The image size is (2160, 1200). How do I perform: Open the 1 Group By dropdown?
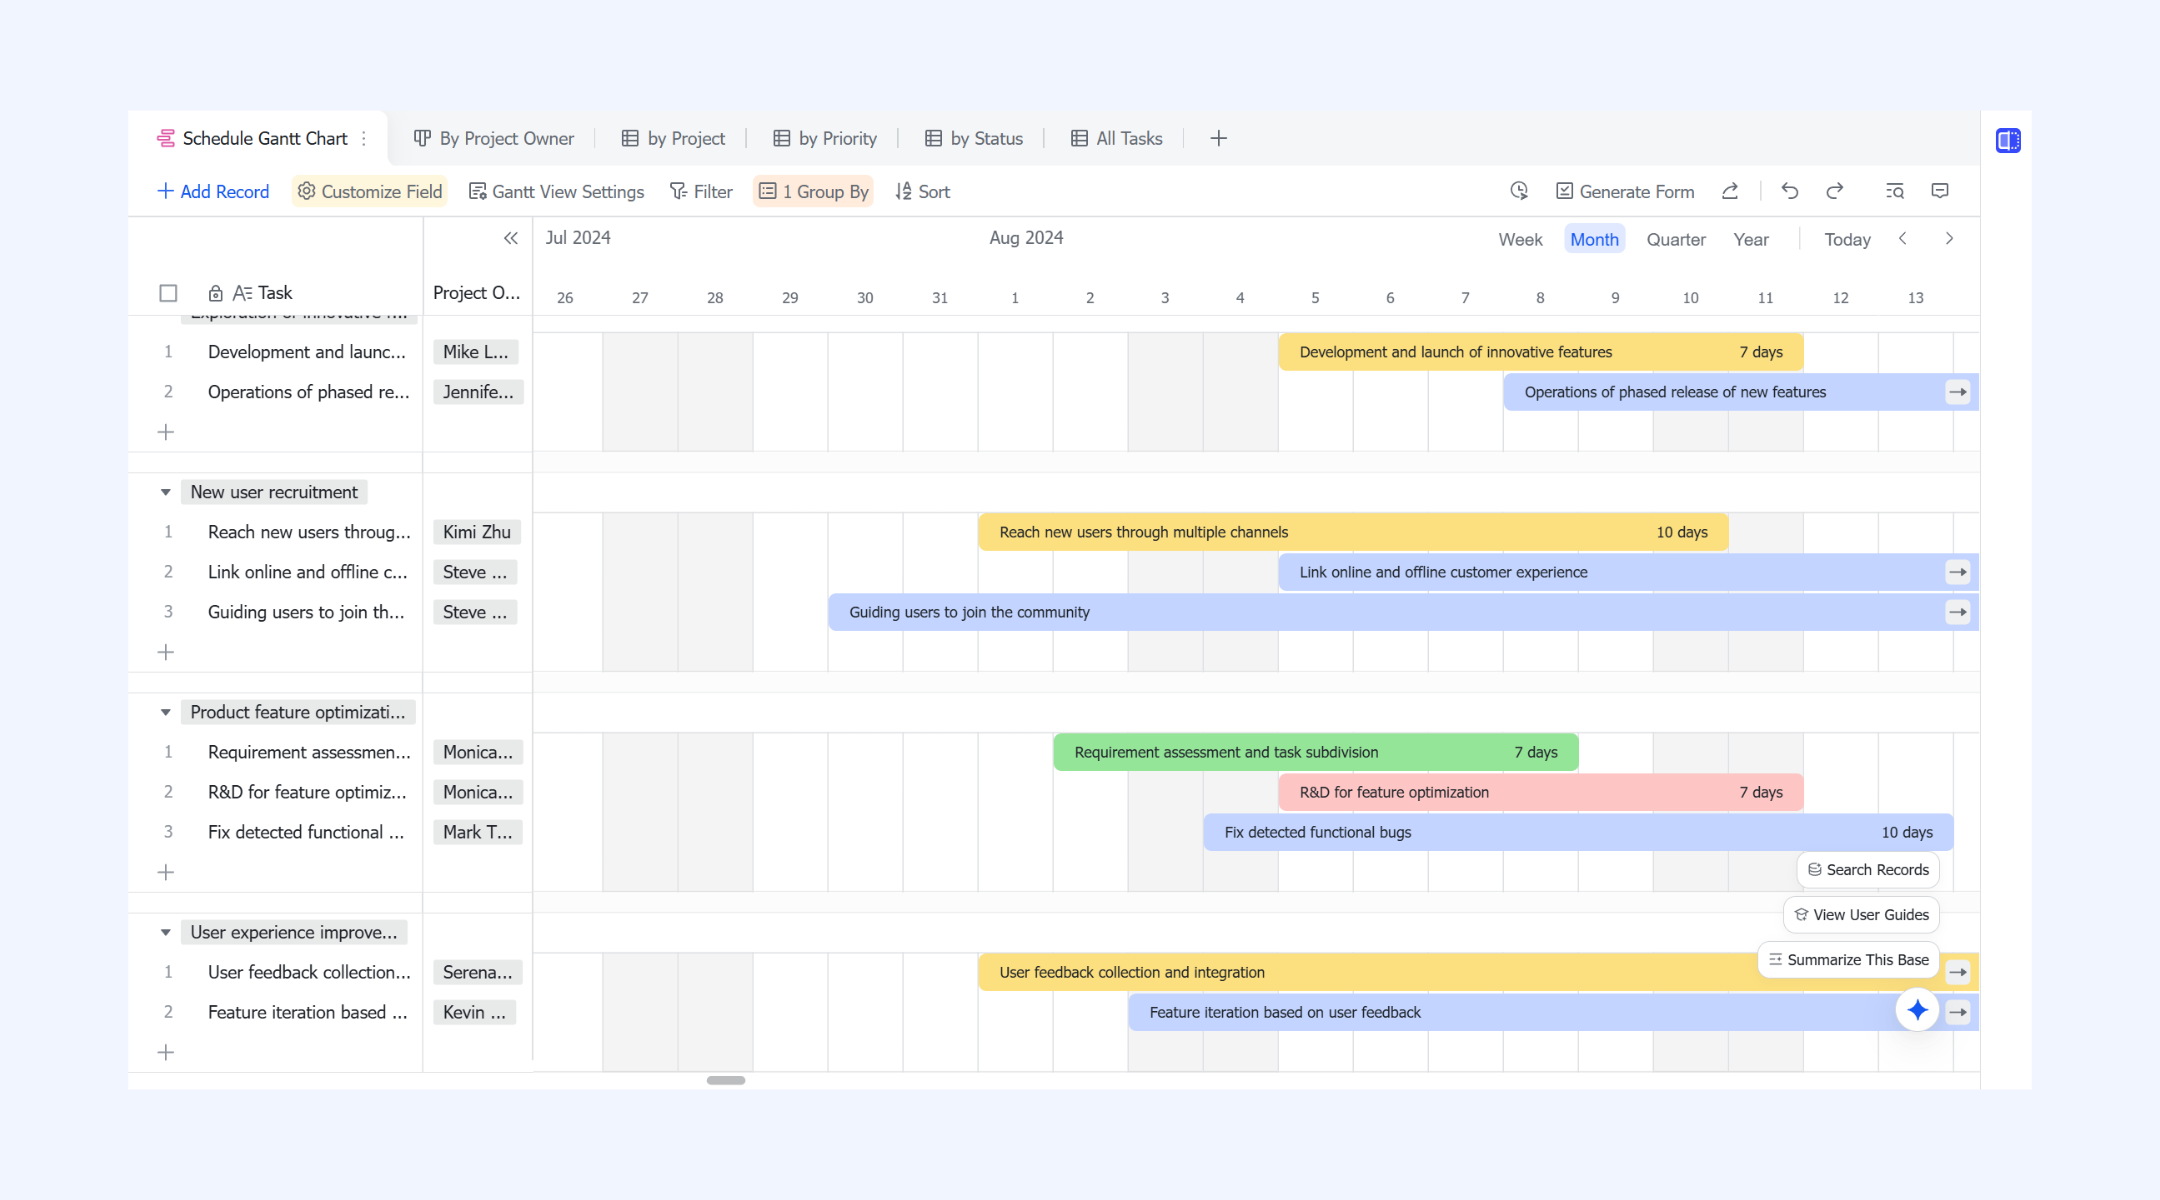click(813, 191)
